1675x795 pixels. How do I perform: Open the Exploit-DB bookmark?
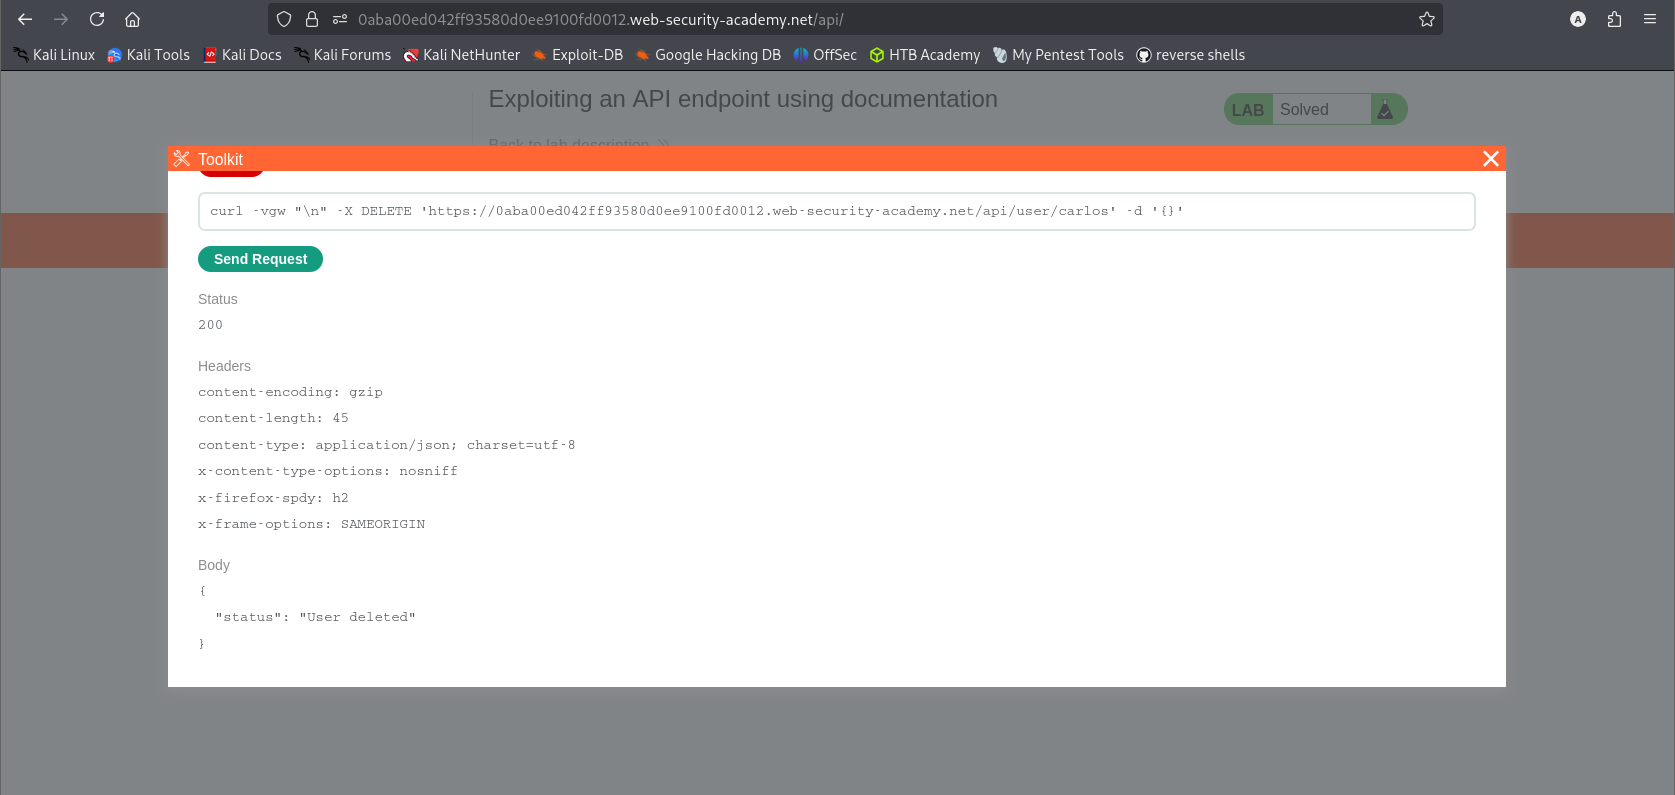[577, 55]
